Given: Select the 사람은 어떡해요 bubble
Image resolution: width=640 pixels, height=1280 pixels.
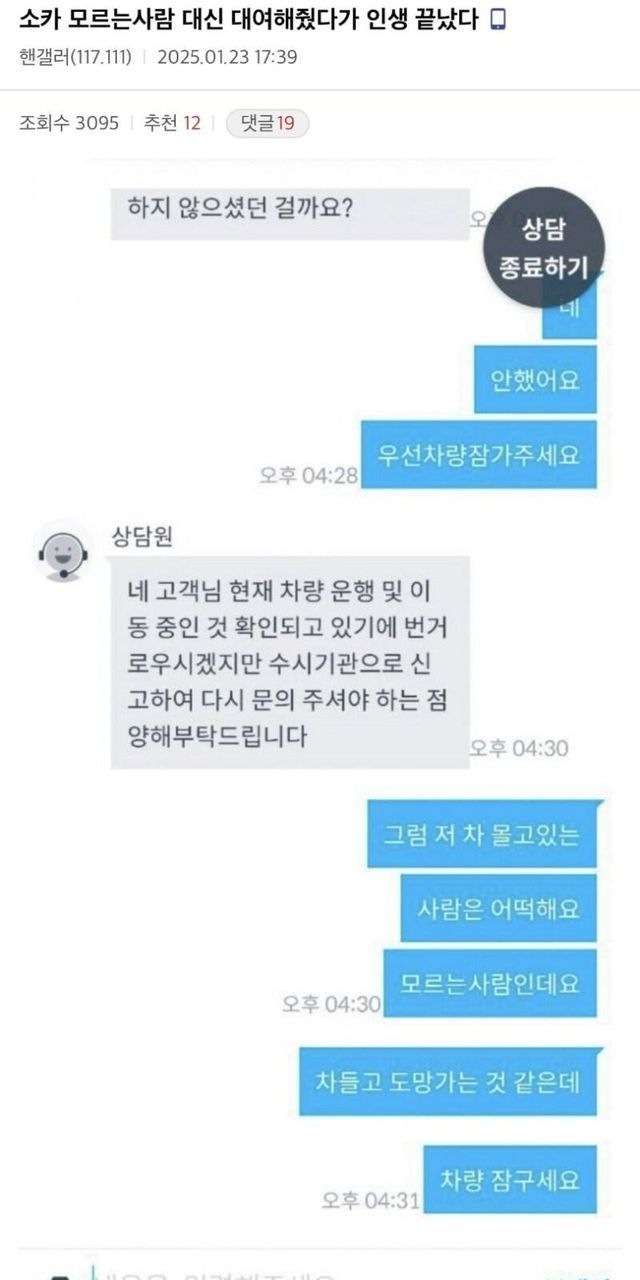Looking at the screenshot, I should (x=498, y=908).
